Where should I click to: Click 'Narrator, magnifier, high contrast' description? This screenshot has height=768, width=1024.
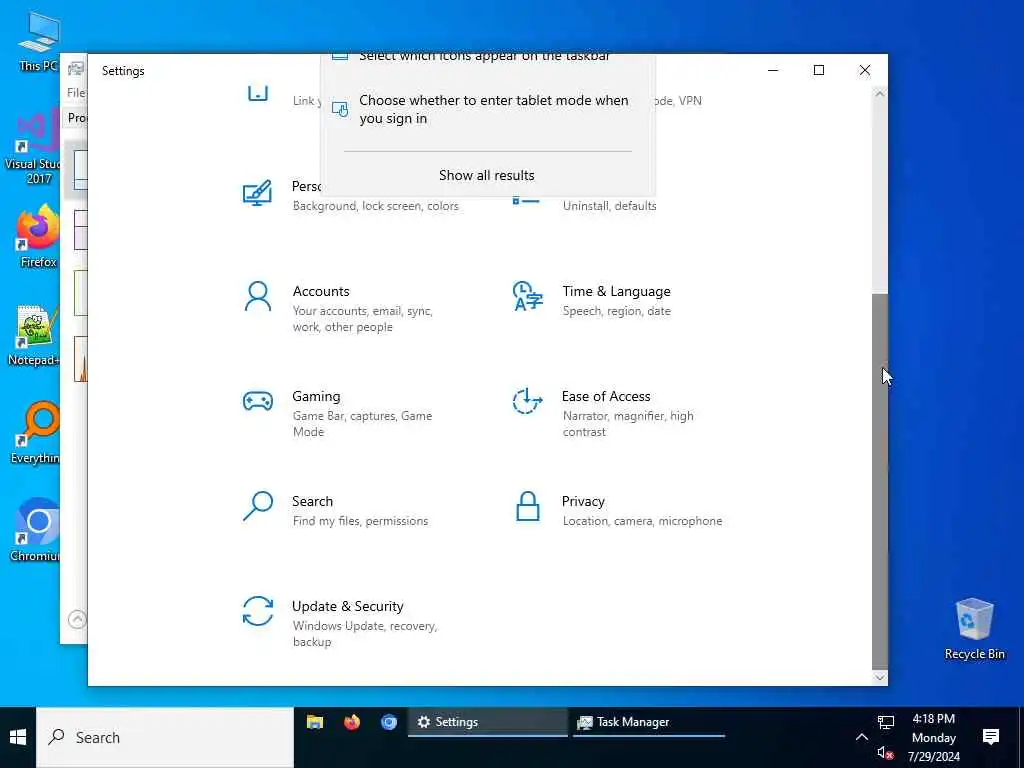pos(628,424)
